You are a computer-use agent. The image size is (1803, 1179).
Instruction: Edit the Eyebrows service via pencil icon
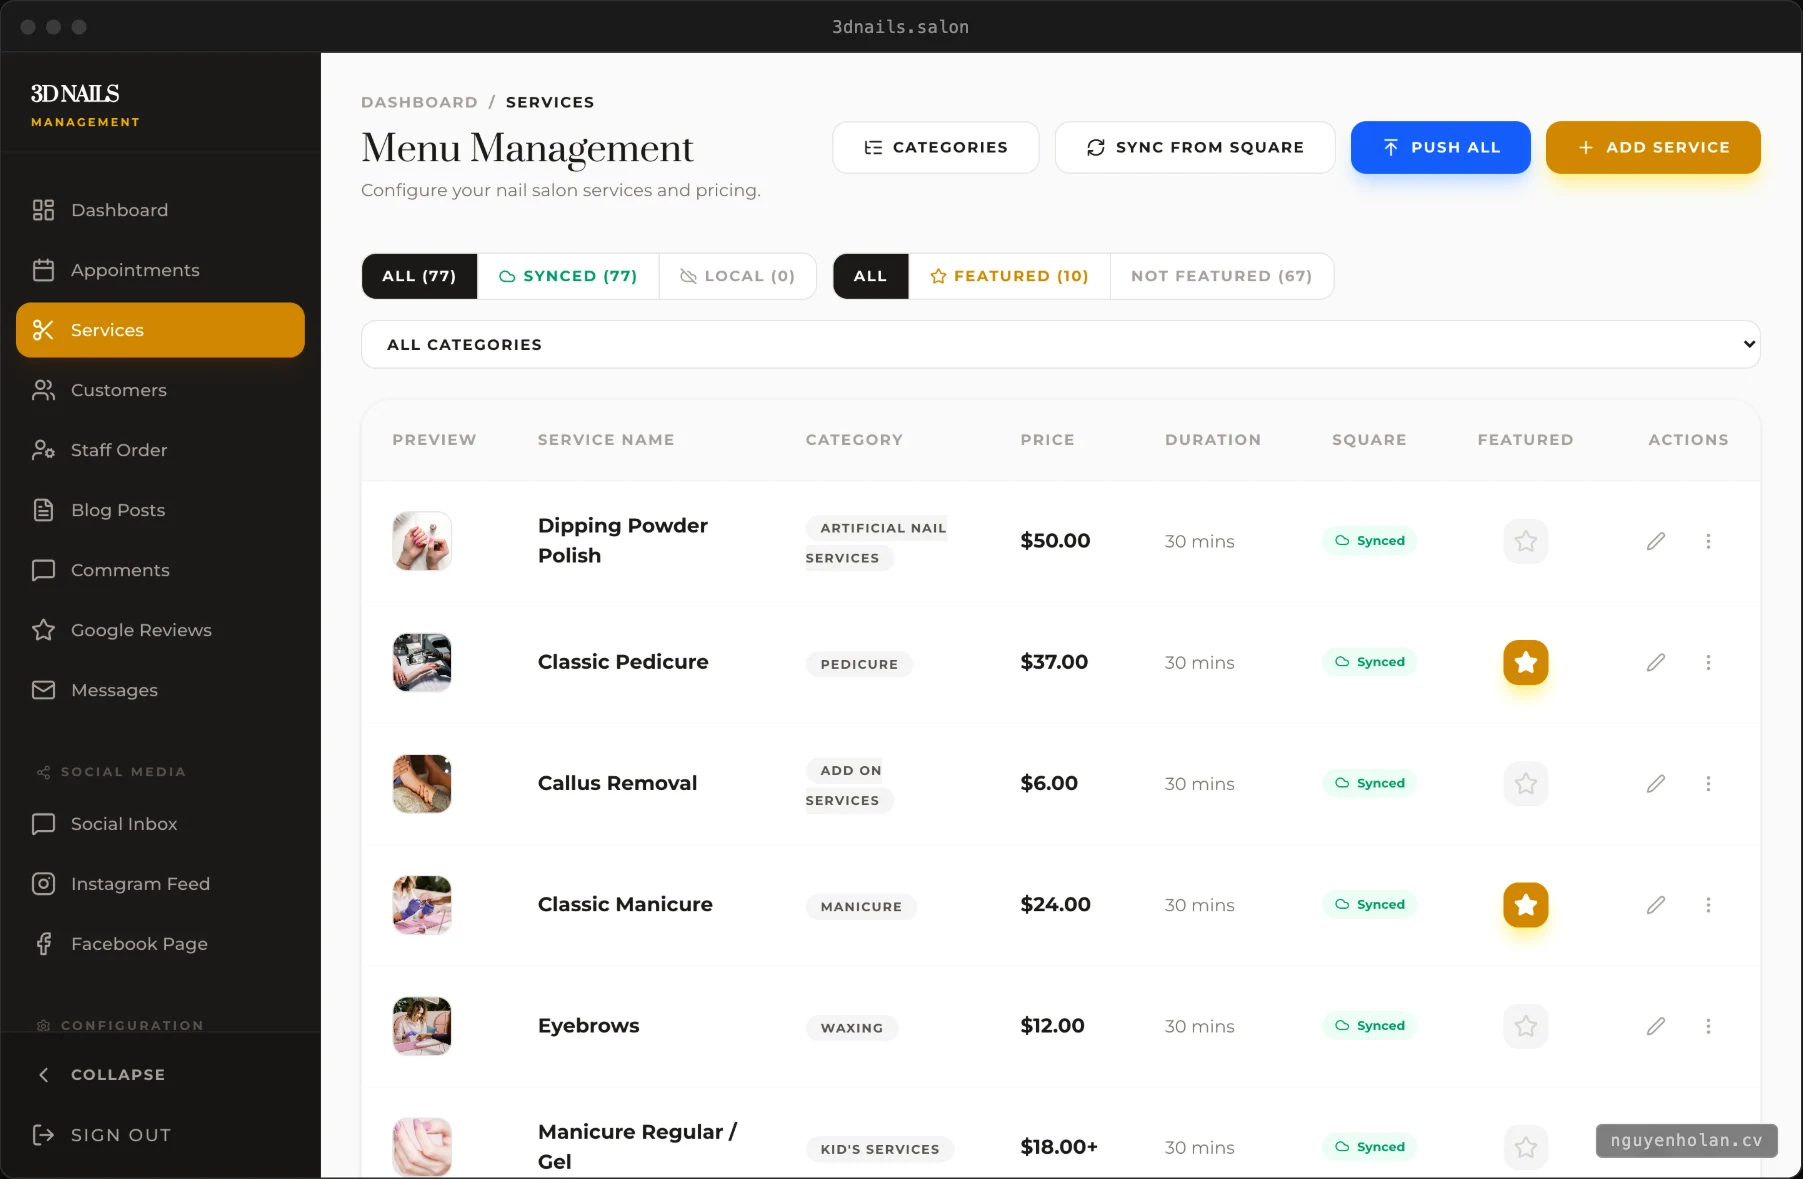(1656, 1026)
